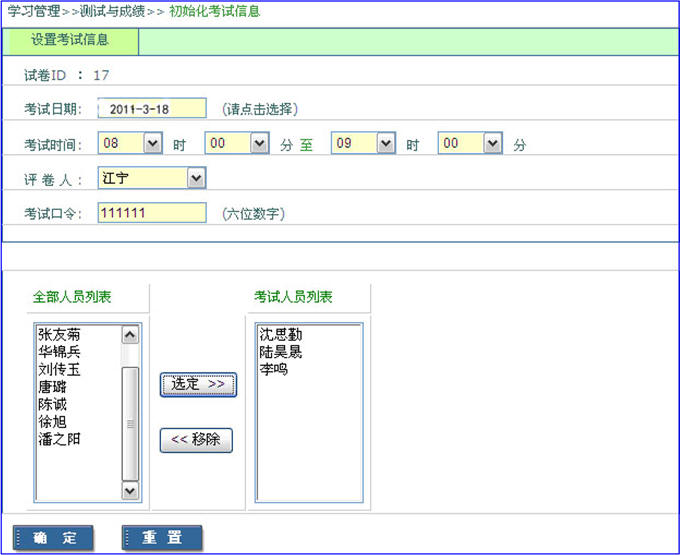
Task: Select 陆昊晟 in the exam personnel list
Action: (x=281, y=352)
